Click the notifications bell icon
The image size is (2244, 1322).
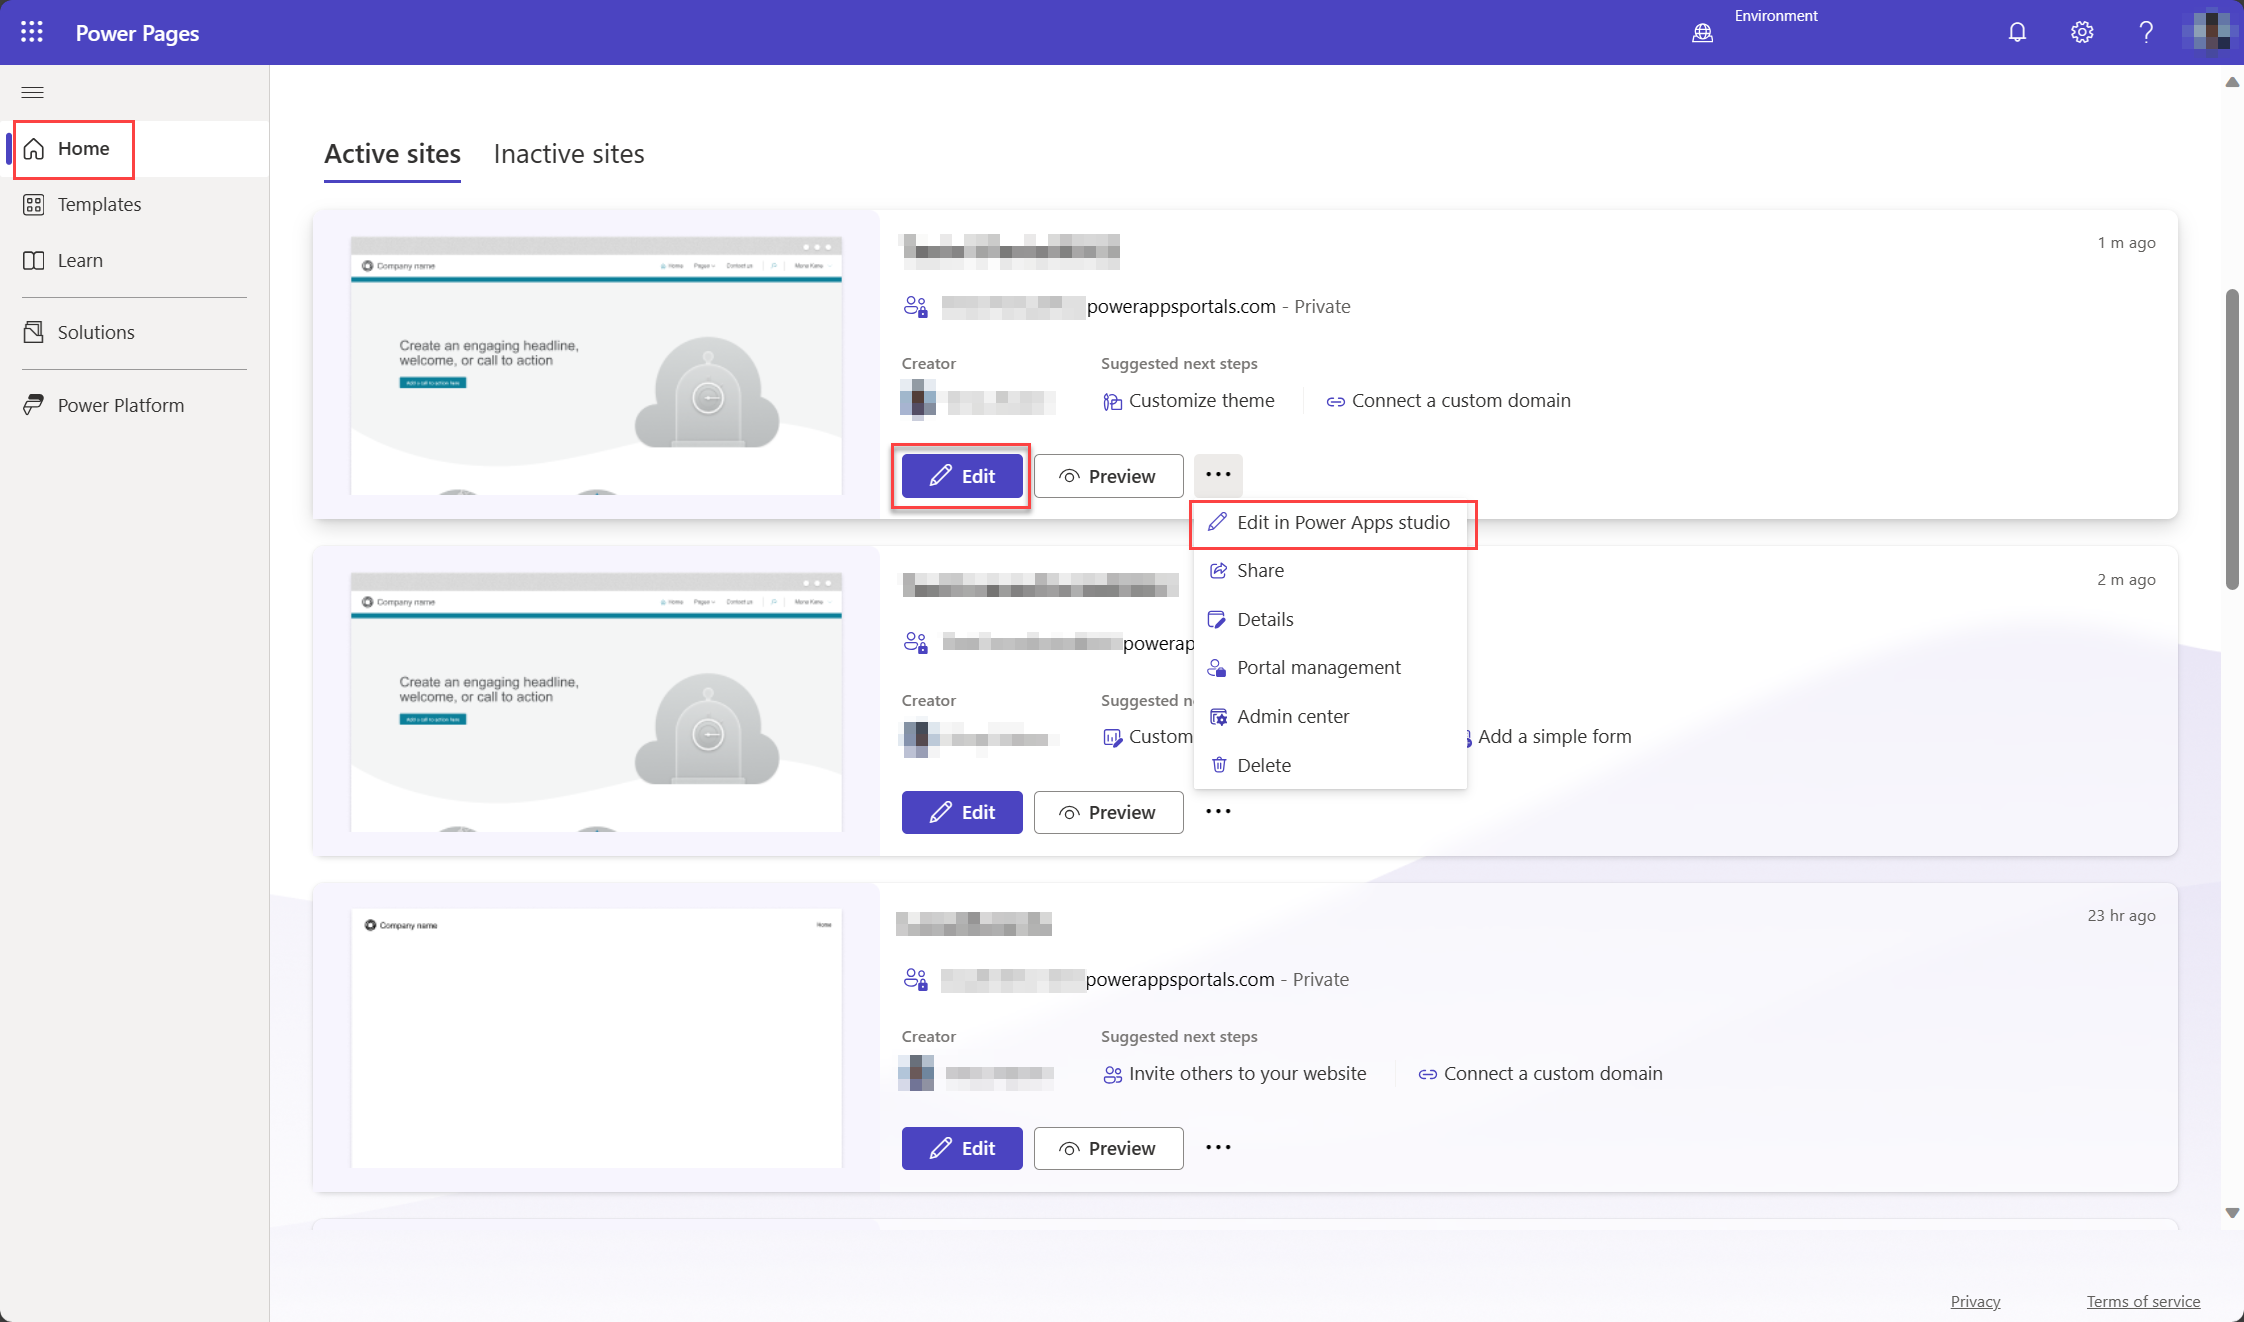2016,31
